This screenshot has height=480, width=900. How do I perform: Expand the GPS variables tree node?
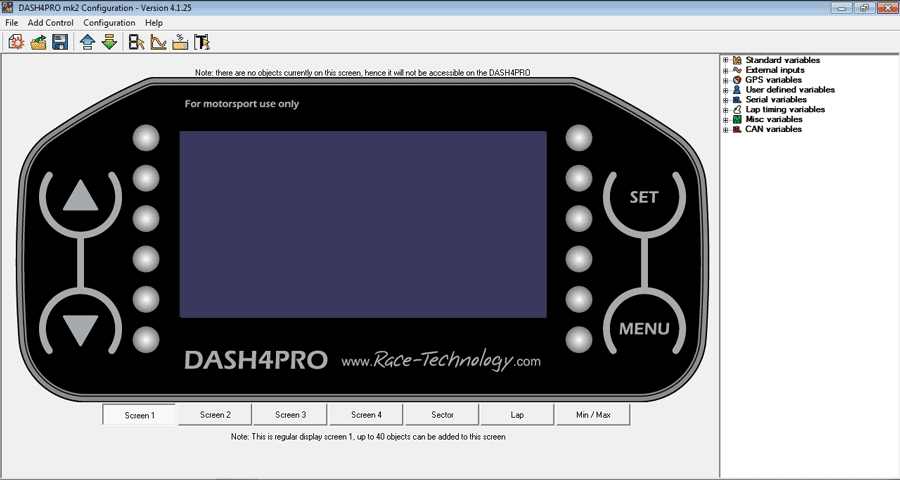coord(725,80)
